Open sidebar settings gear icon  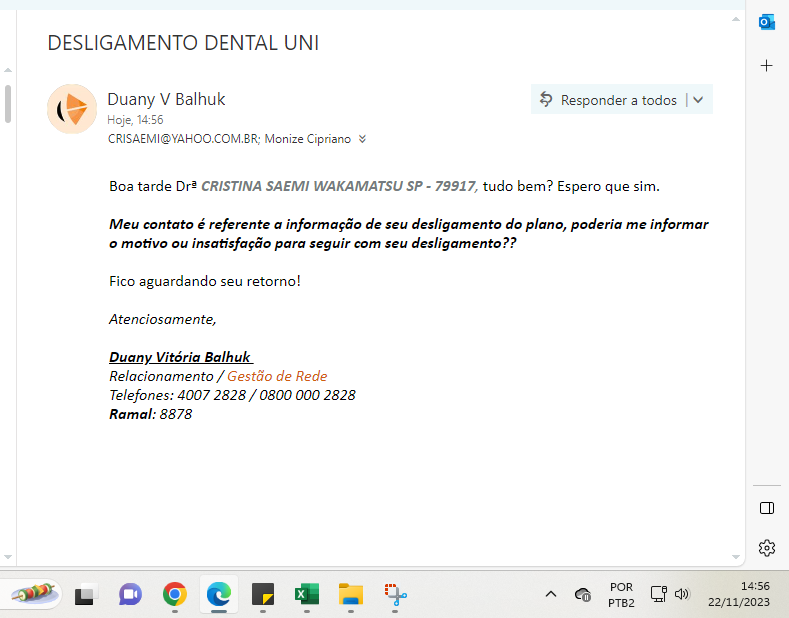coord(767,548)
